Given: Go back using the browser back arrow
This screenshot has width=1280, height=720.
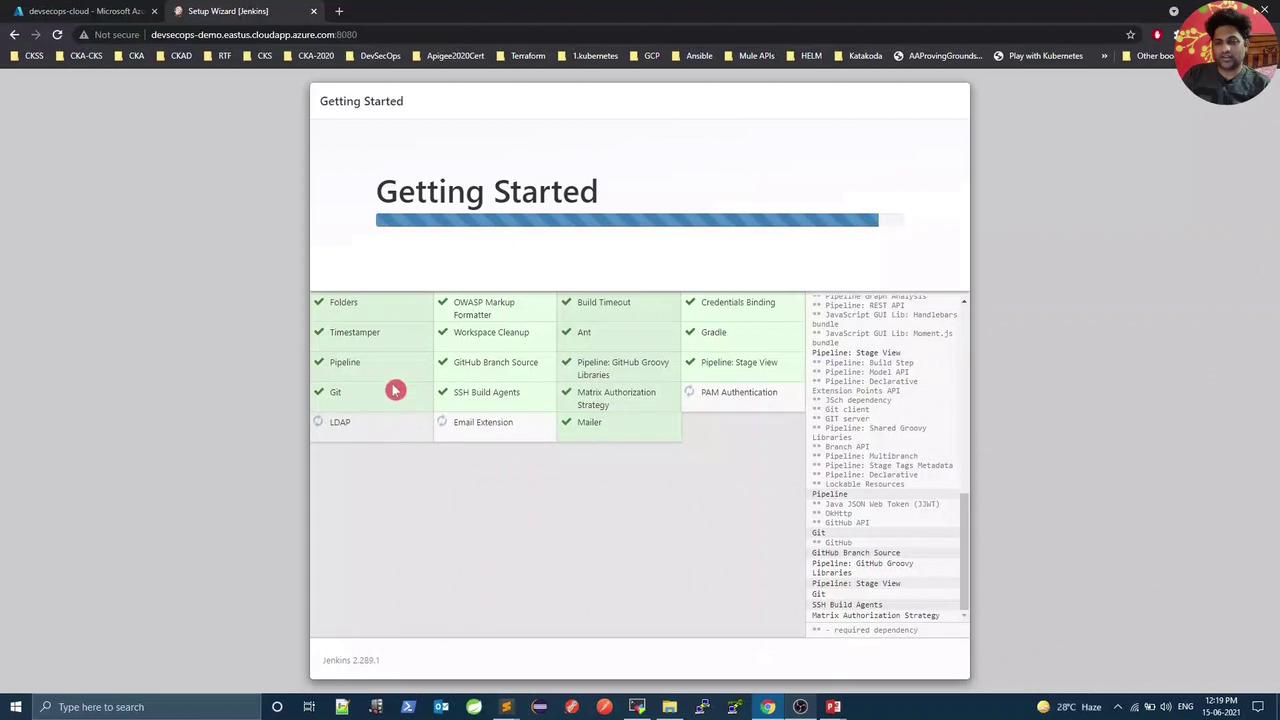Looking at the screenshot, I should 14,35.
